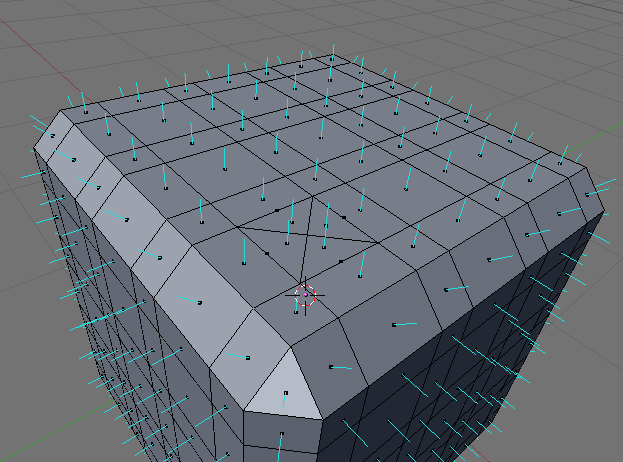Screen dimensions: 623x462
Task: Click the 3D cursor crosshair on the mesh
Action: 305,295
